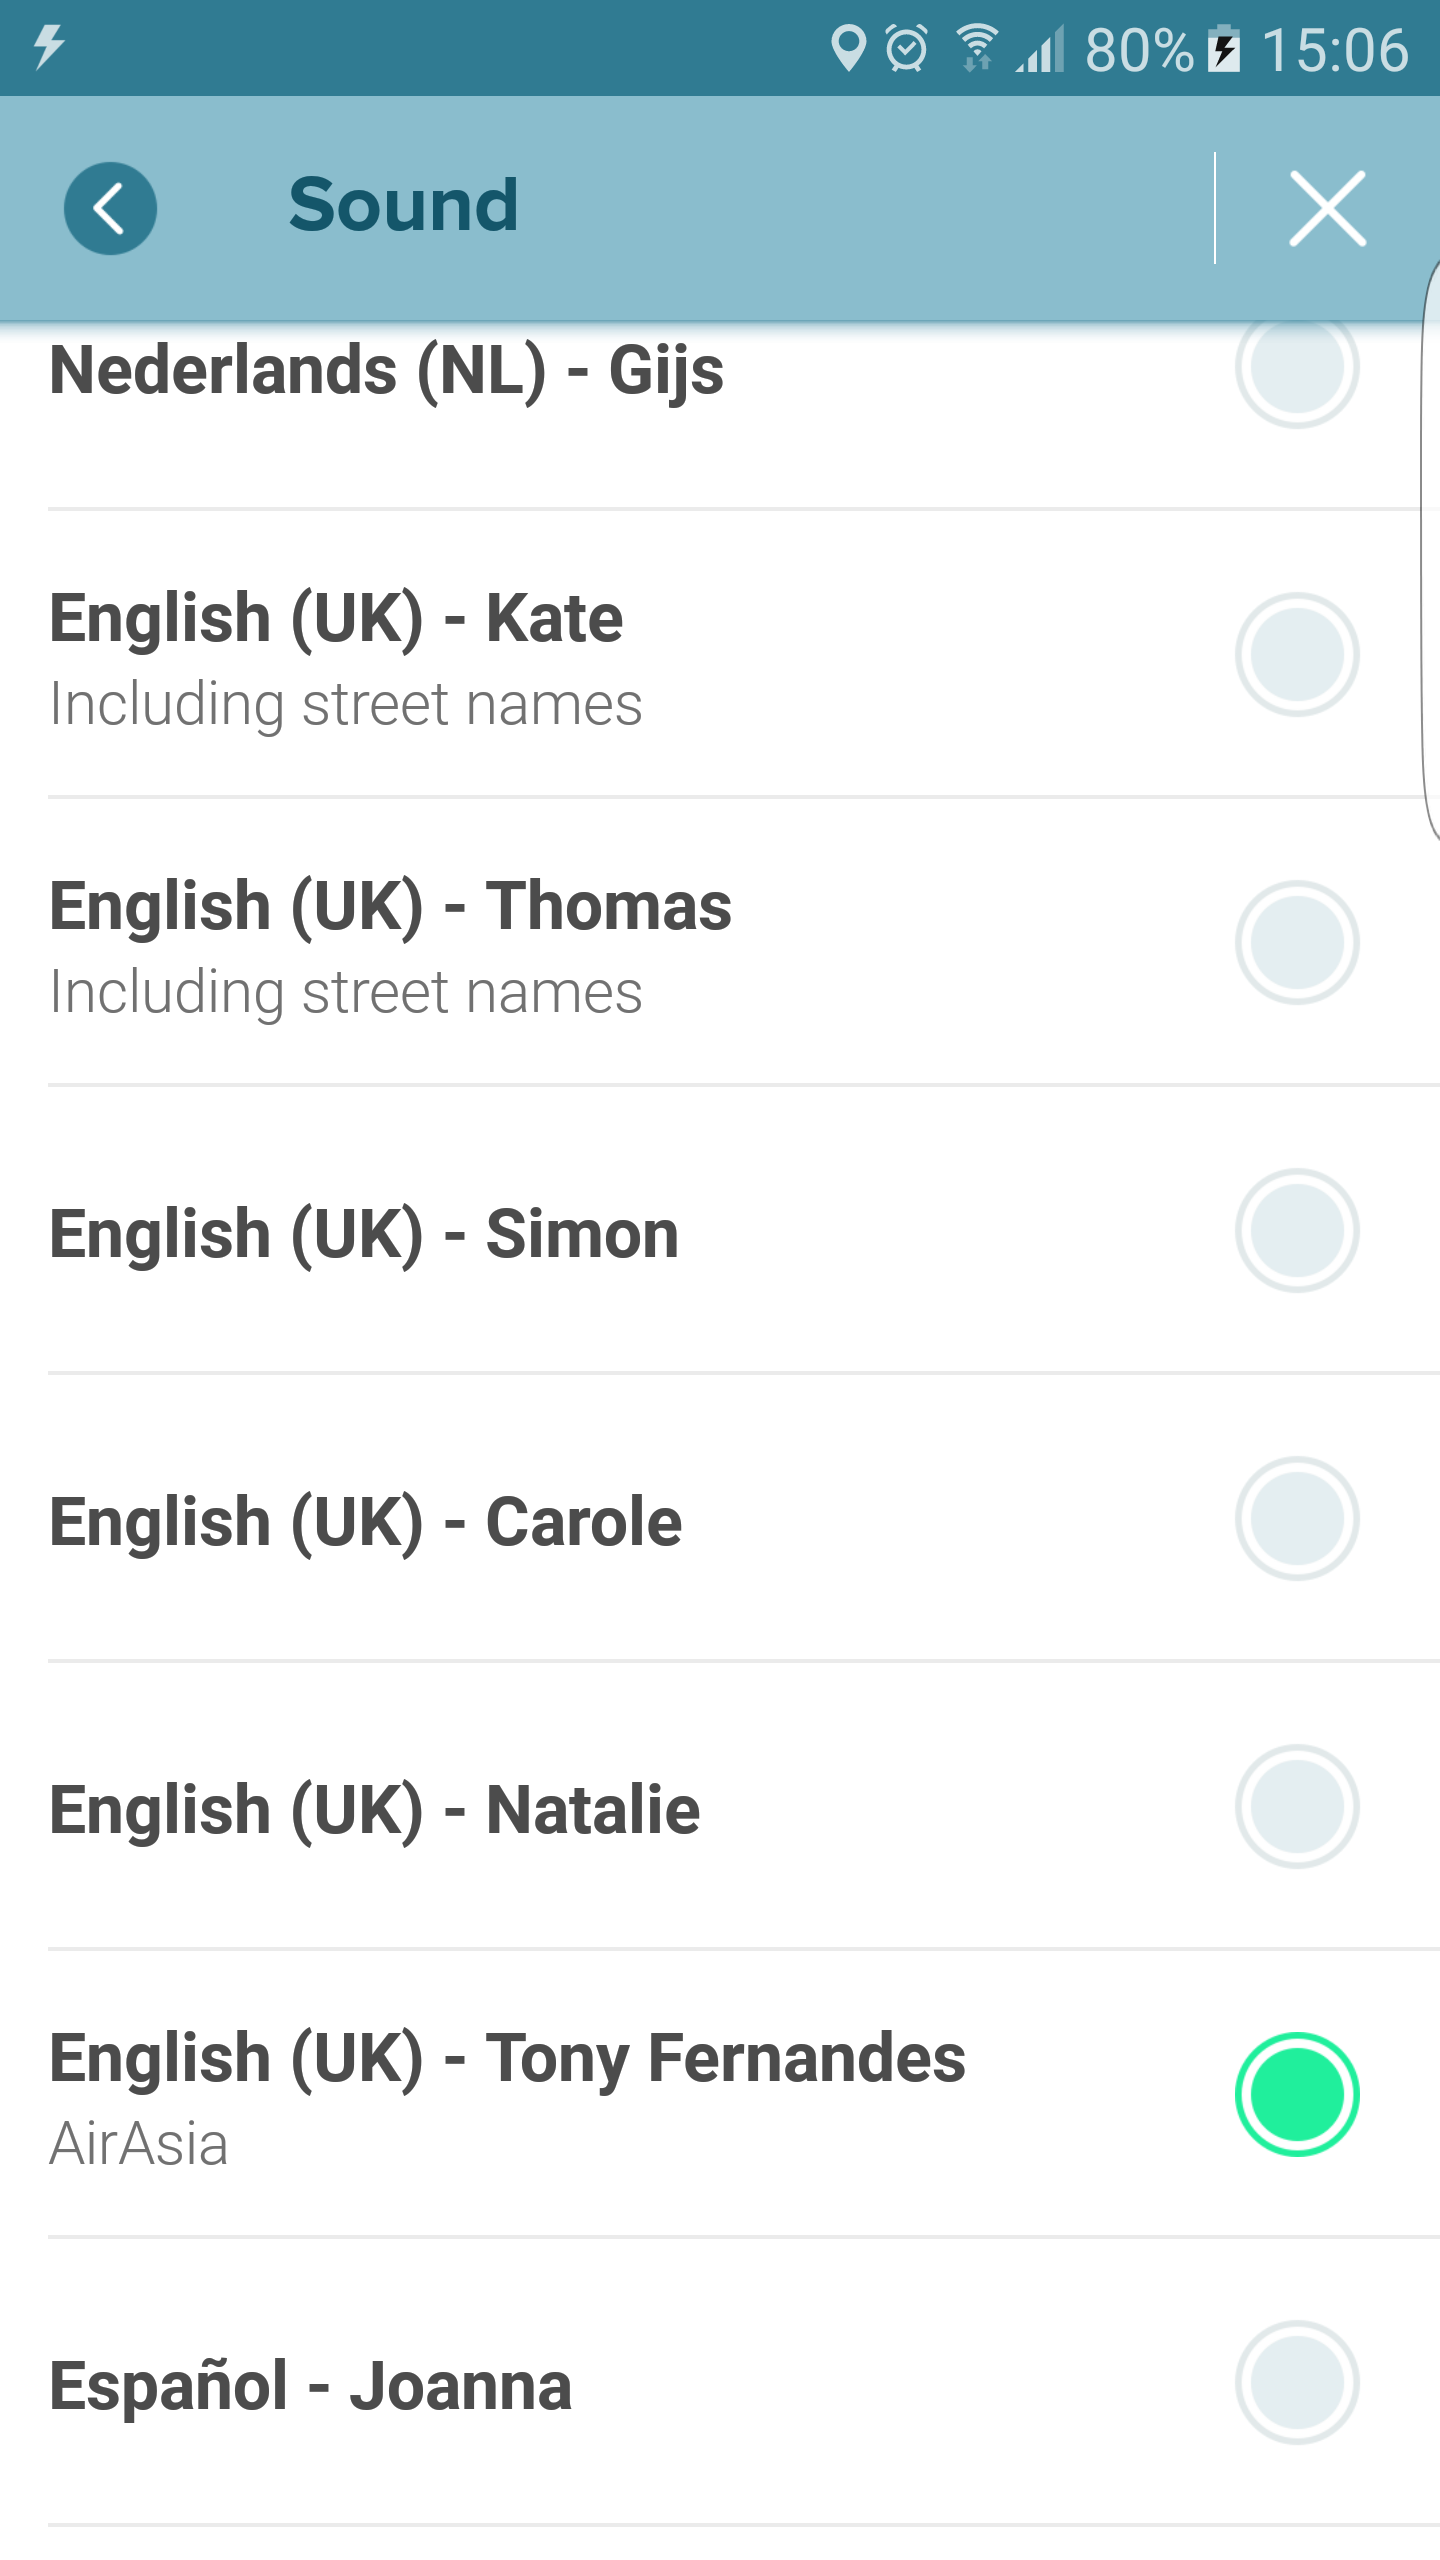Image resolution: width=1440 pixels, height=2560 pixels.
Task: Click the selected Tony Fernandes radio button
Action: (1296, 2094)
